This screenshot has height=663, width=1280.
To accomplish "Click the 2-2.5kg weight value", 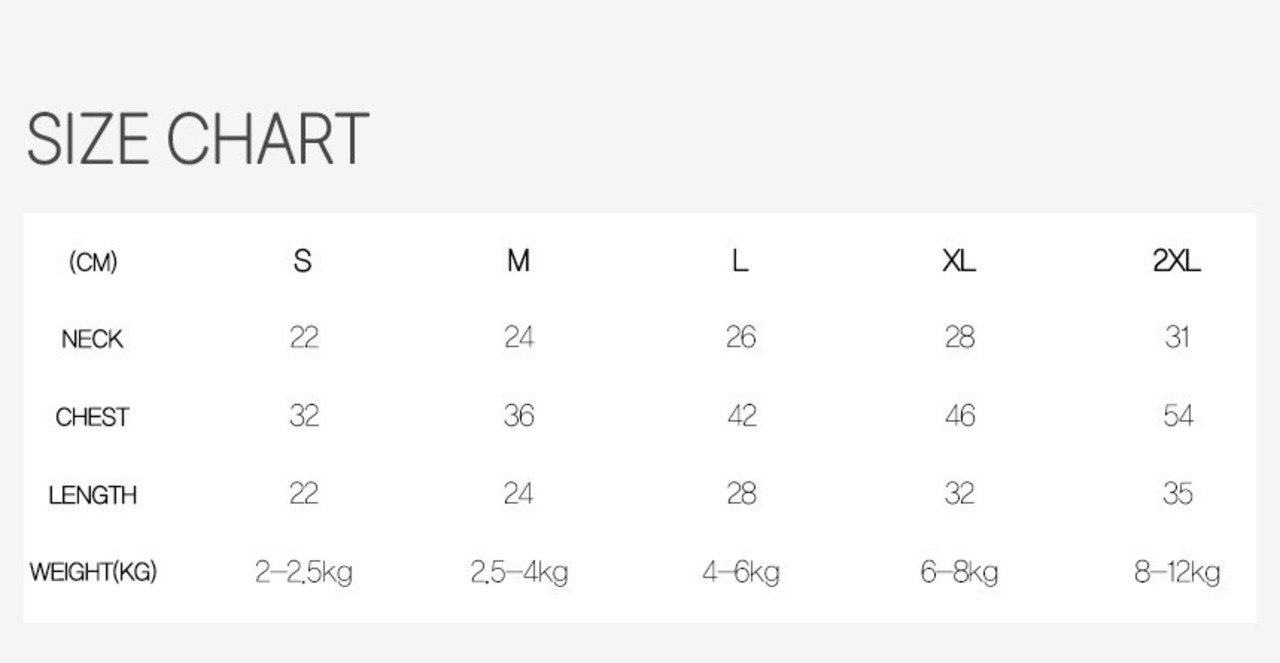I will click(303, 573).
